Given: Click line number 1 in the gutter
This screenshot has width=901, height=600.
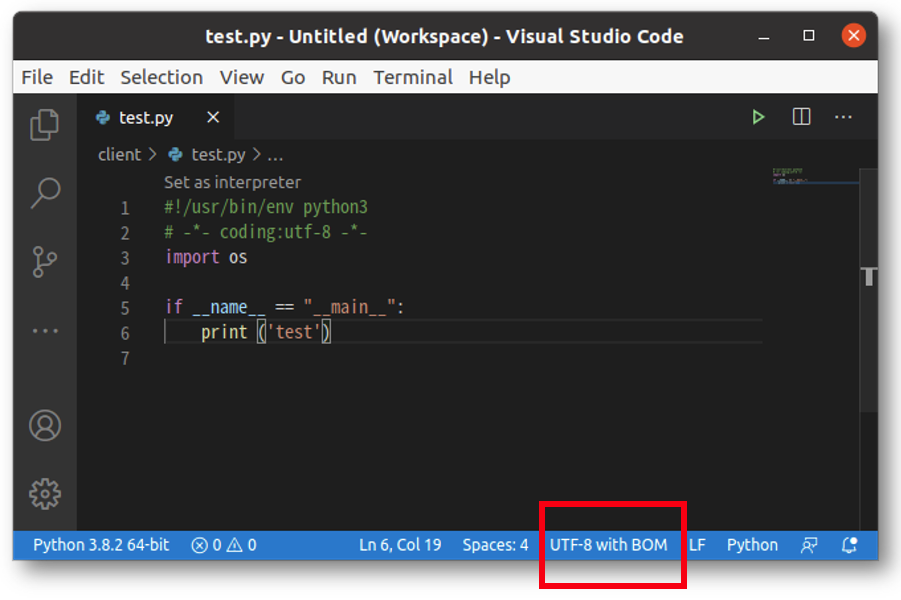Looking at the screenshot, I should tap(125, 207).
